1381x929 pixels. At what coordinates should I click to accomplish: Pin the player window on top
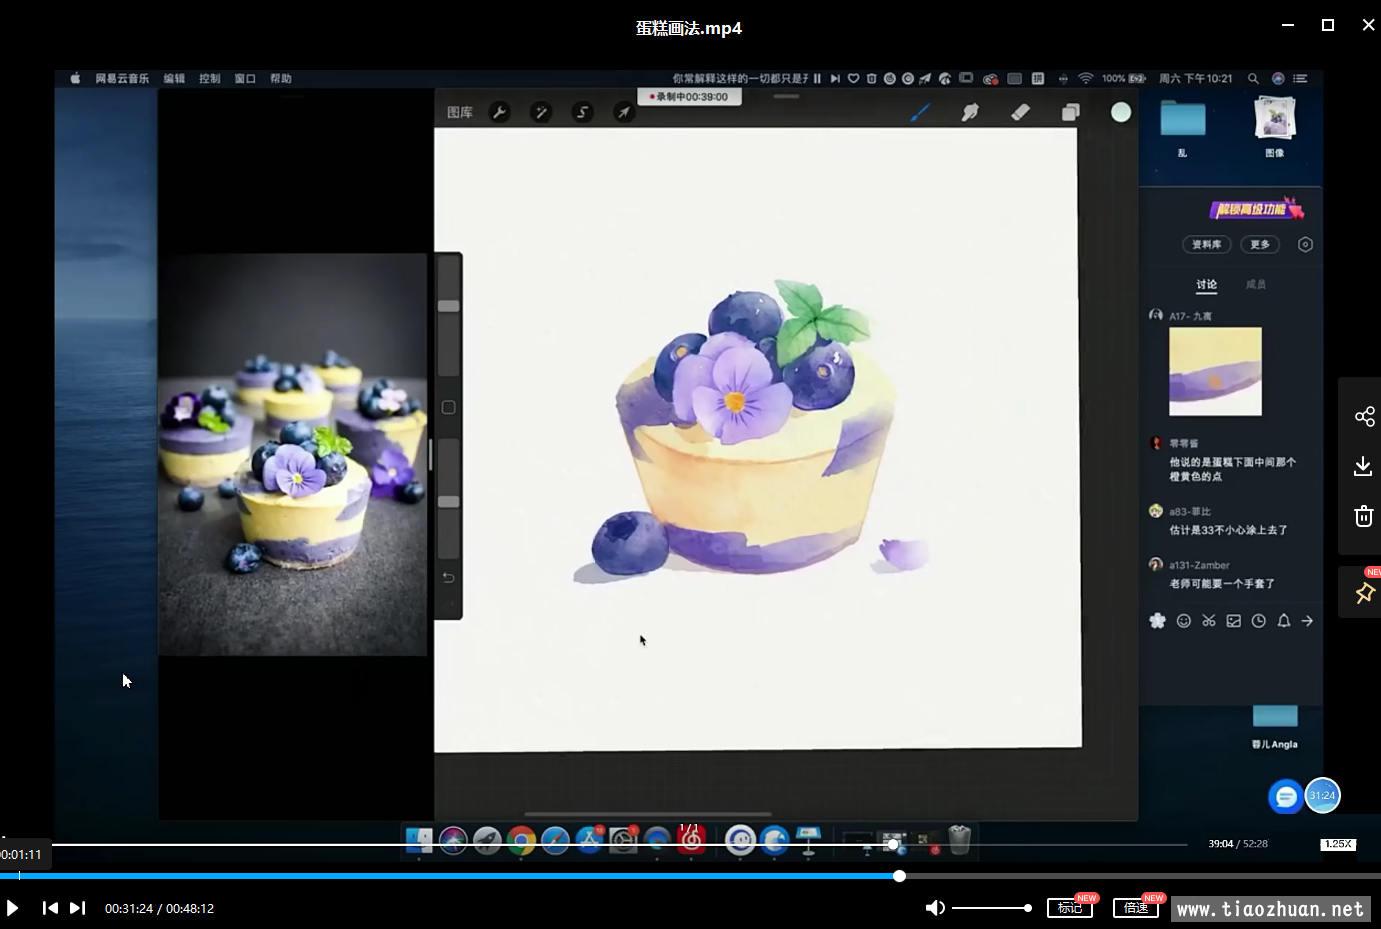coord(1364,593)
